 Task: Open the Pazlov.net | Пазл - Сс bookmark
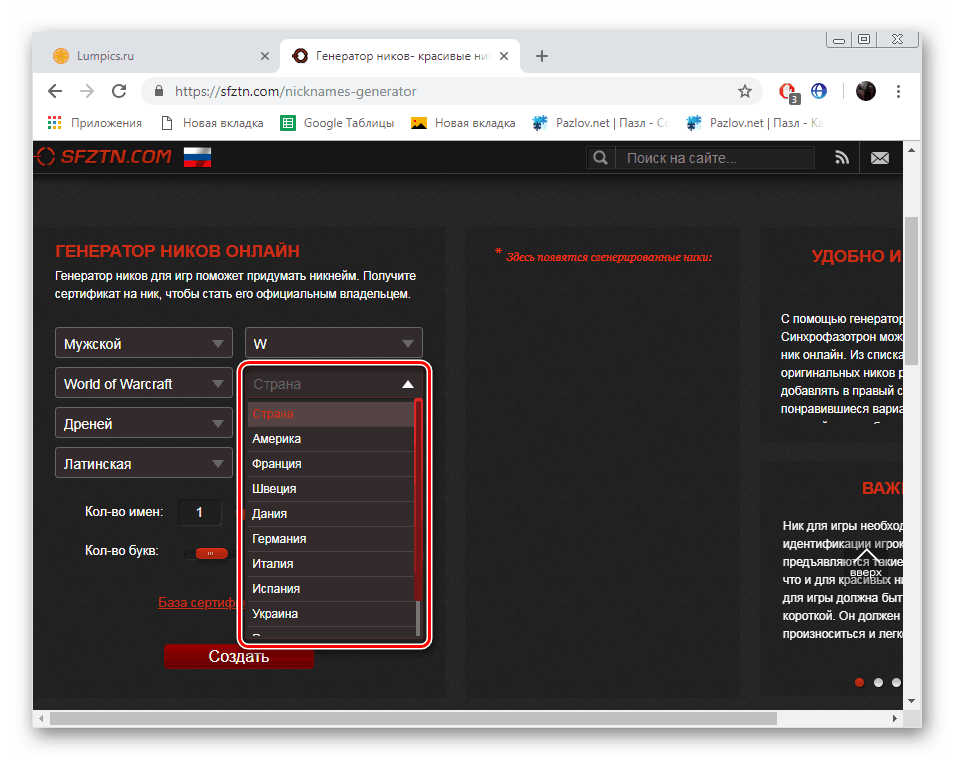tap(601, 123)
